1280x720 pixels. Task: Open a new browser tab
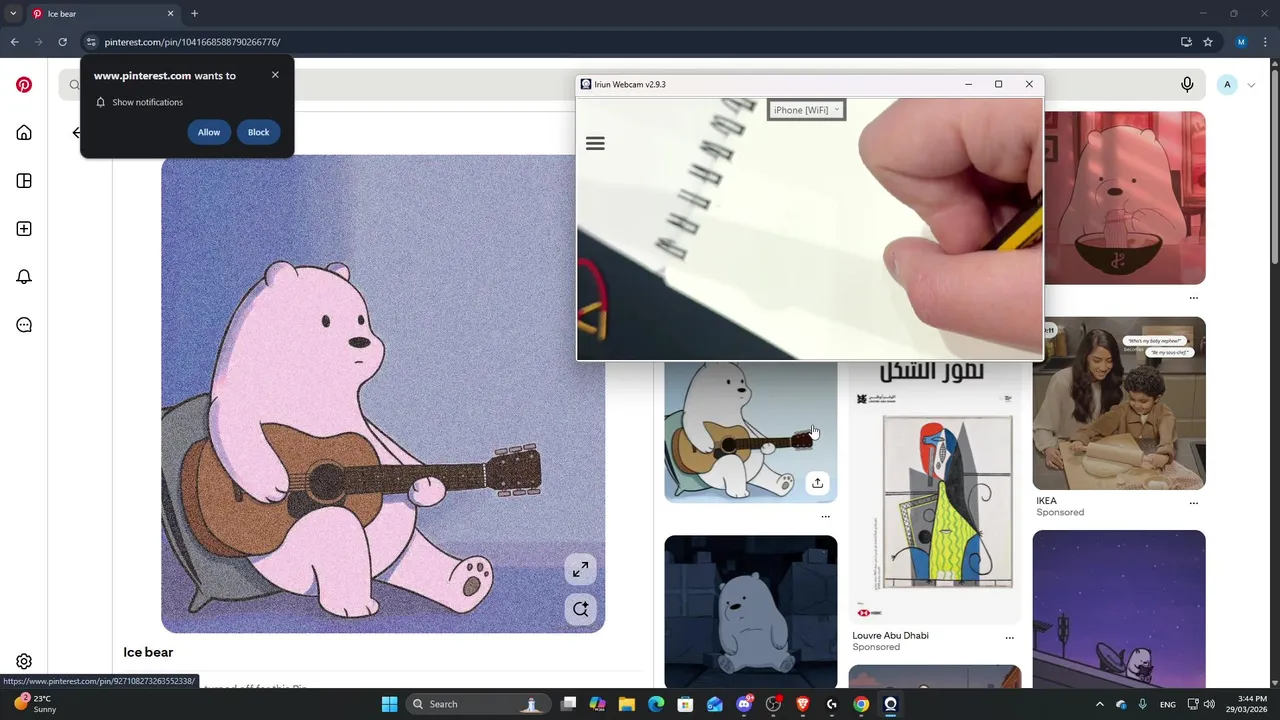coord(194,14)
